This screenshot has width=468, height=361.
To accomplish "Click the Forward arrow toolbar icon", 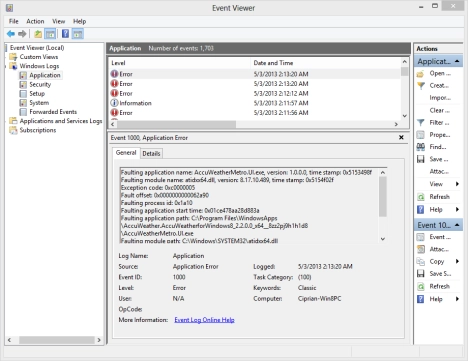I will (22, 34).
